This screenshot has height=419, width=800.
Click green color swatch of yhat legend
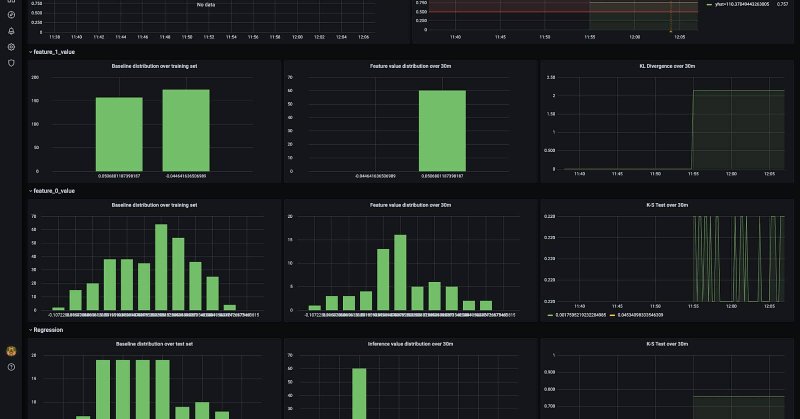click(x=709, y=4)
